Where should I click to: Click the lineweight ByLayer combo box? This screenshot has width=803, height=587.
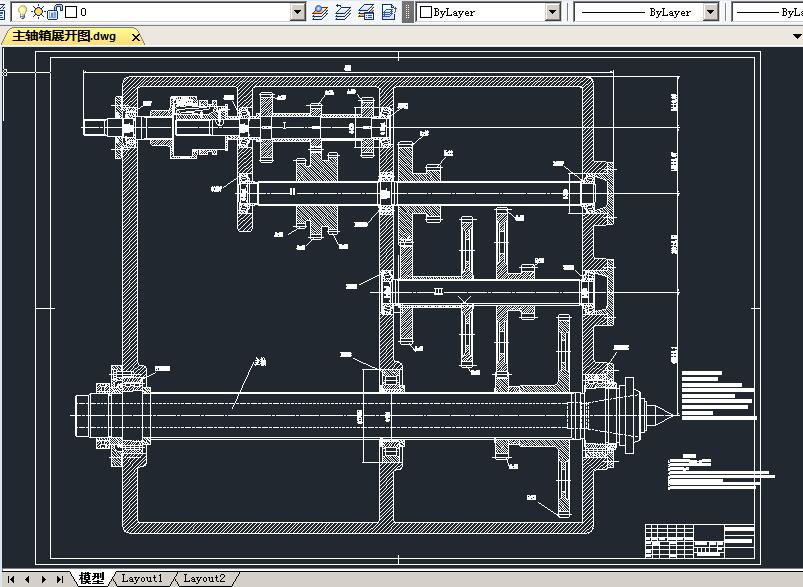click(x=767, y=12)
